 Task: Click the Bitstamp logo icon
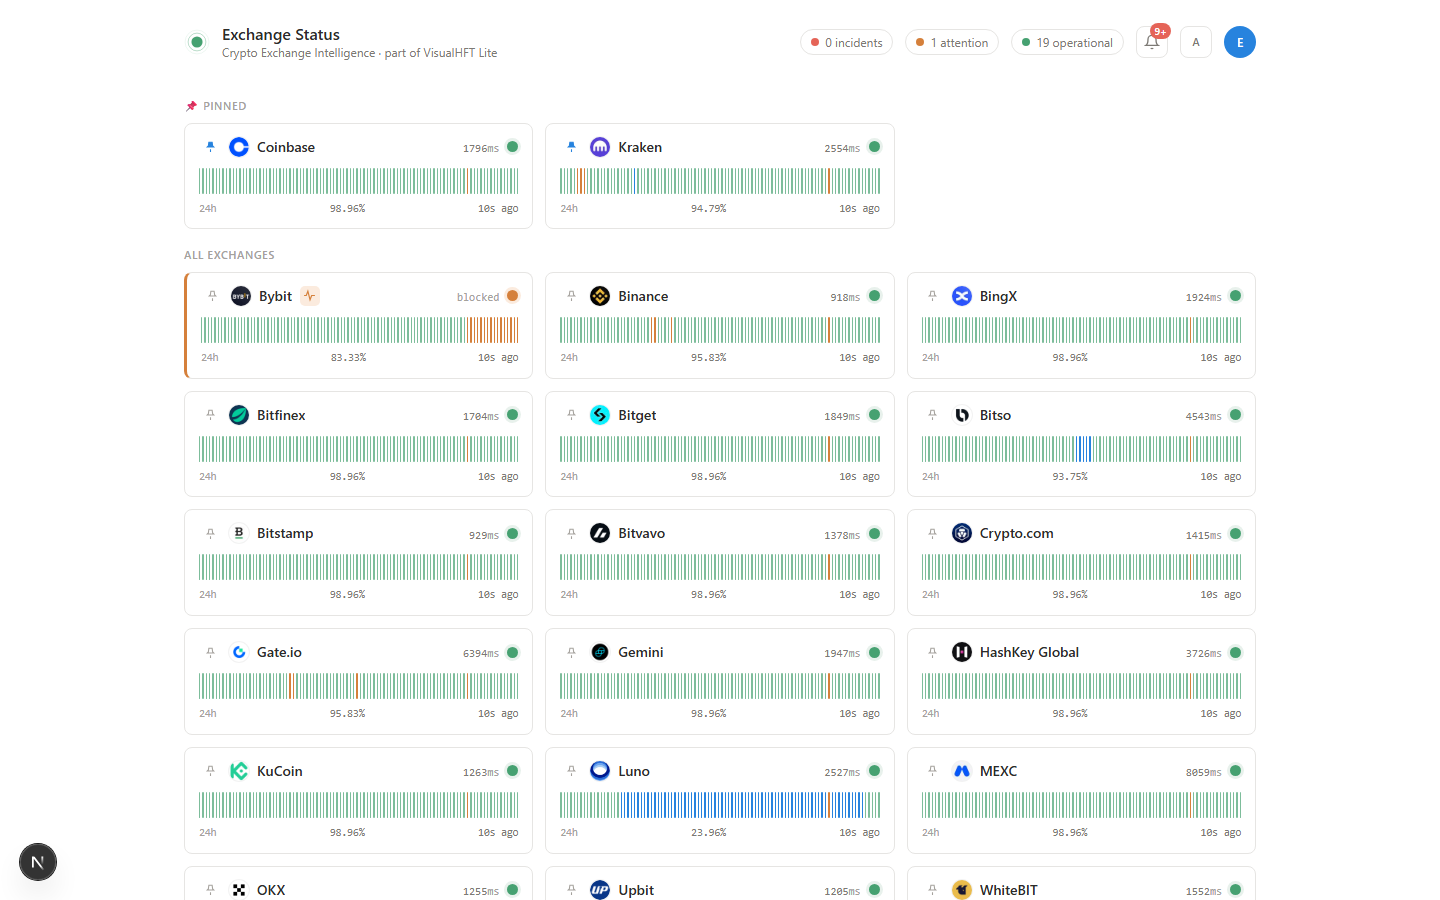pyautogui.click(x=239, y=534)
